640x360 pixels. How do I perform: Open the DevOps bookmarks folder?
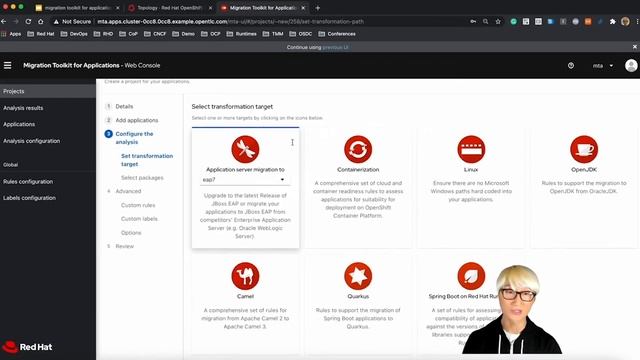74,34
